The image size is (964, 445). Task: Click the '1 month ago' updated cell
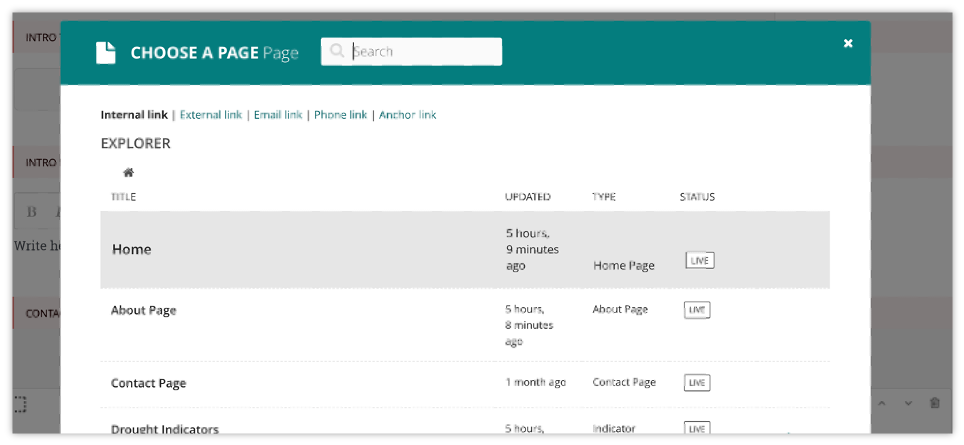coord(535,382)
